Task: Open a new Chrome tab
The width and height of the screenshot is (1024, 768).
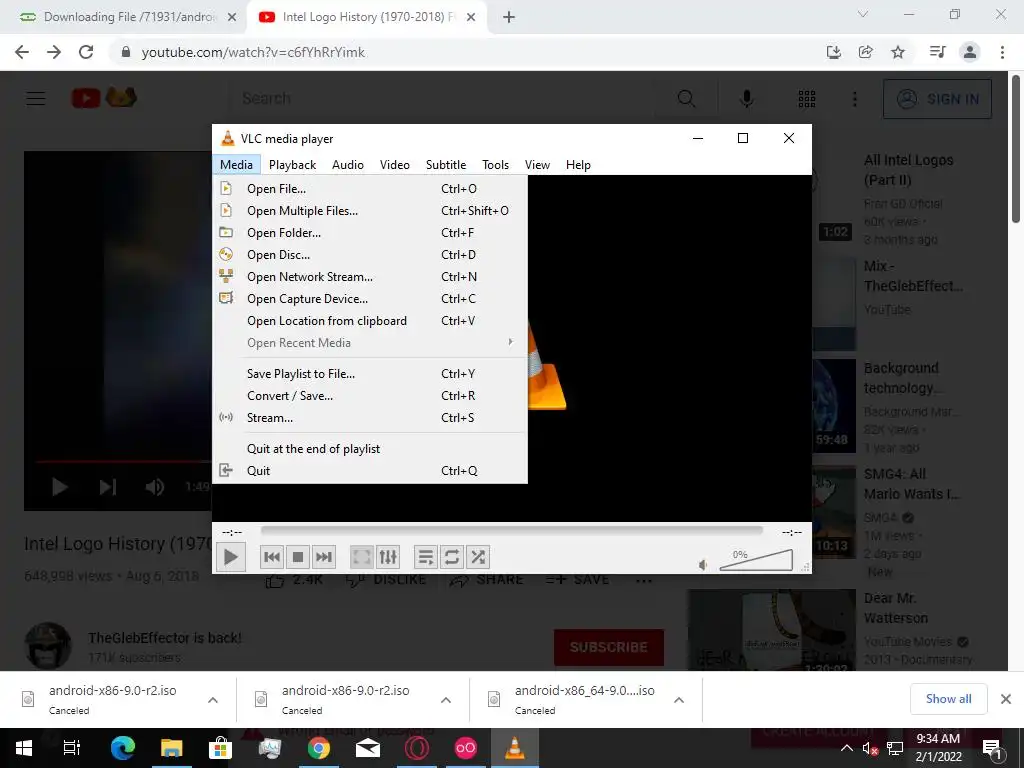Action: [509, 17]
